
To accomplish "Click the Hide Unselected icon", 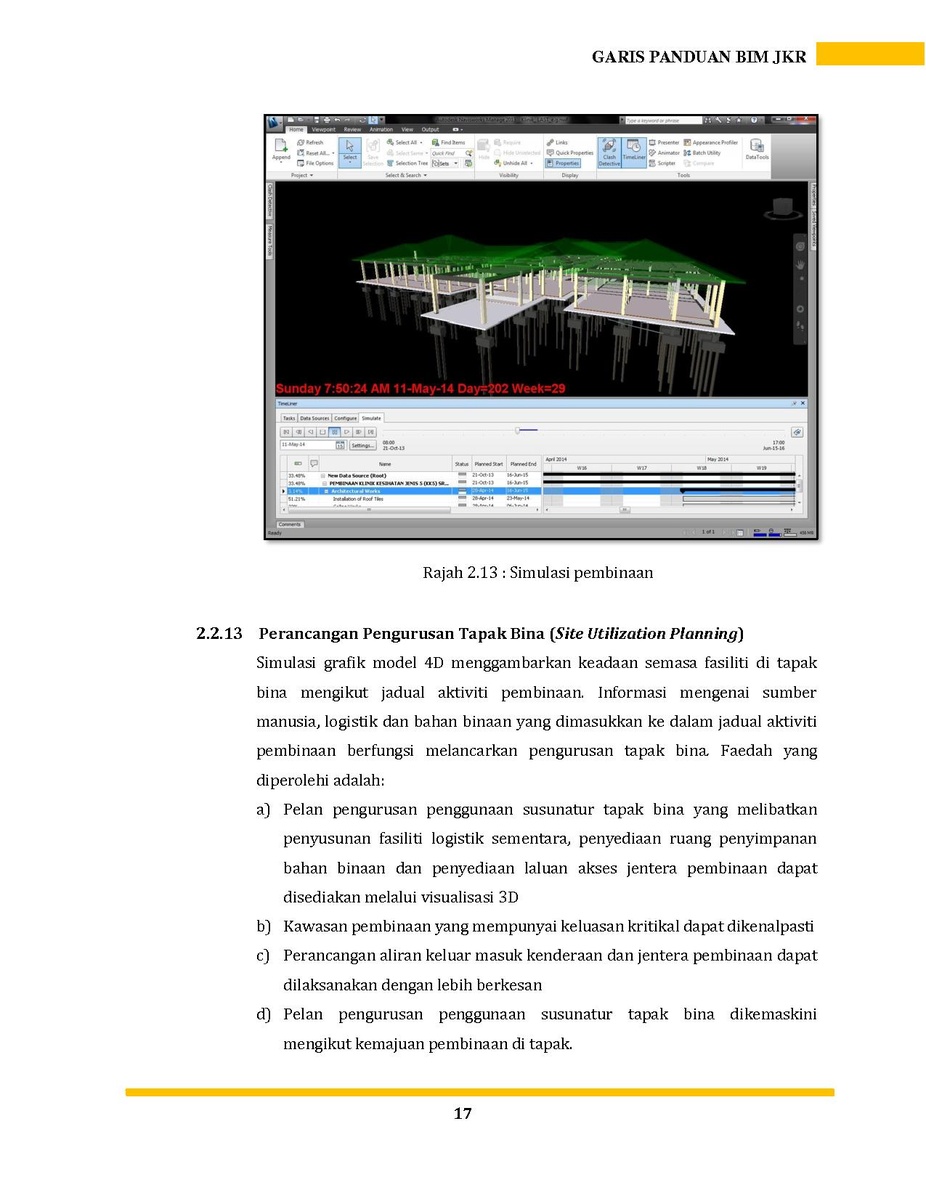I will (497, 153).
